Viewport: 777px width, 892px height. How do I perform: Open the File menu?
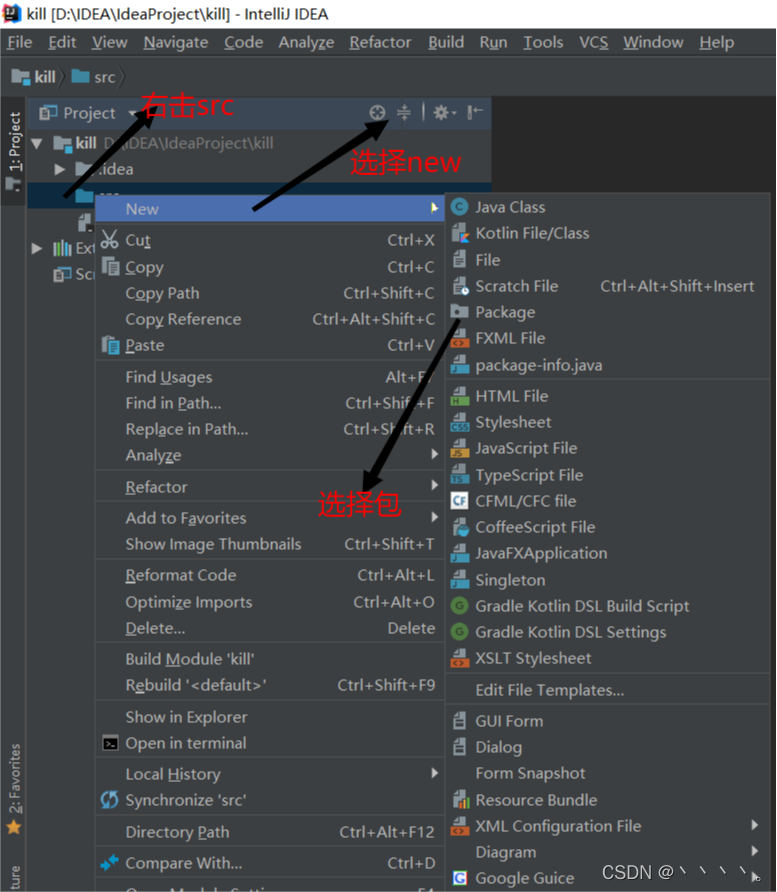[20, 42]
